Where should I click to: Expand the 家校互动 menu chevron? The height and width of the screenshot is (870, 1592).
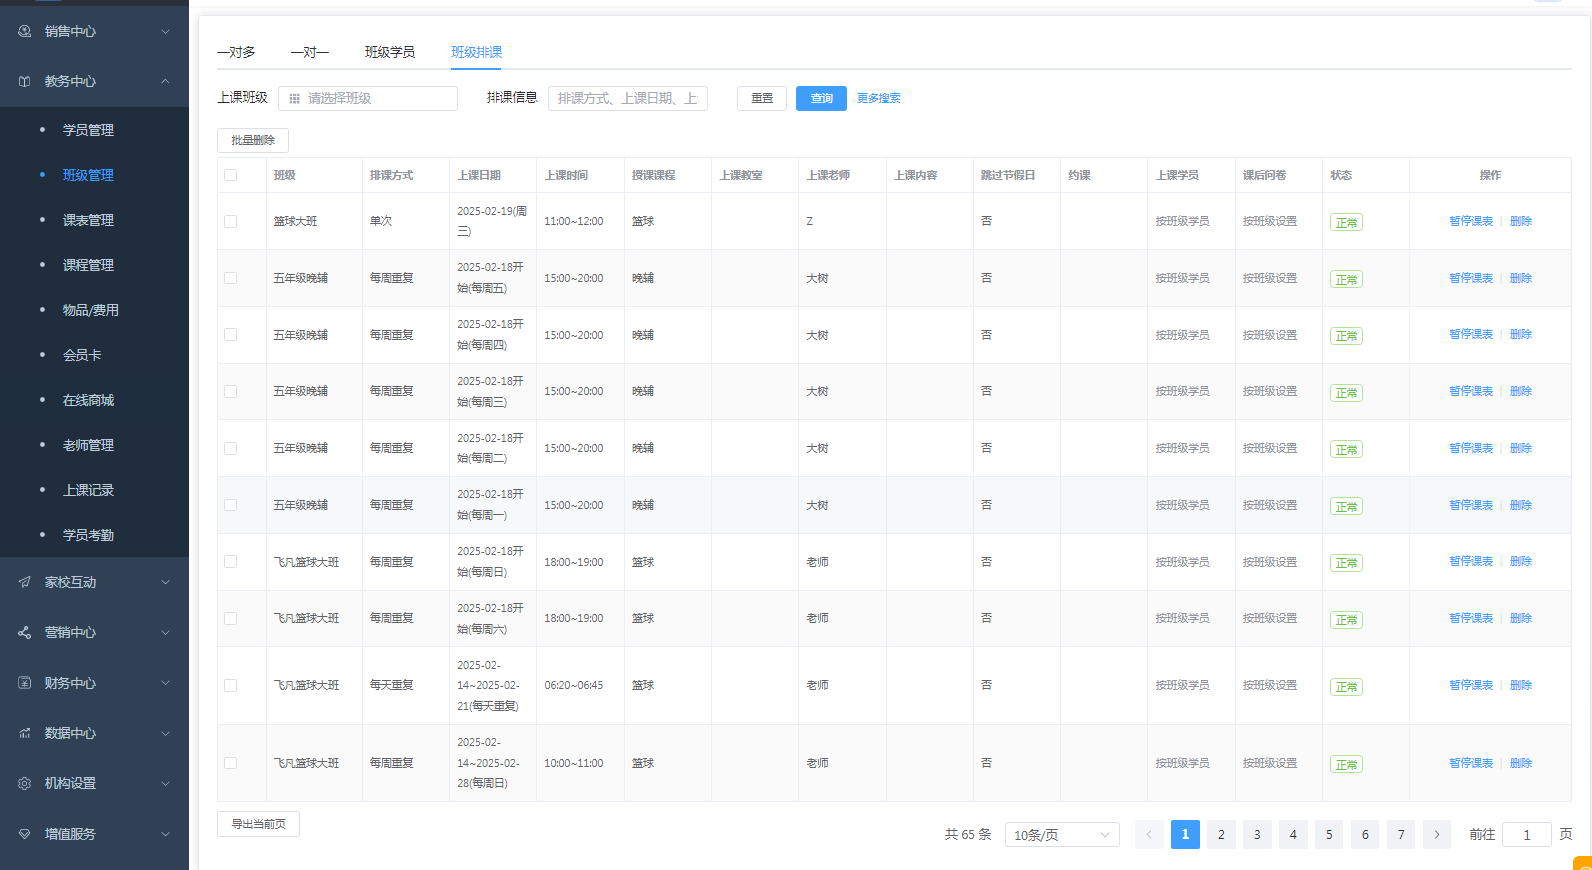coord(165,582)
